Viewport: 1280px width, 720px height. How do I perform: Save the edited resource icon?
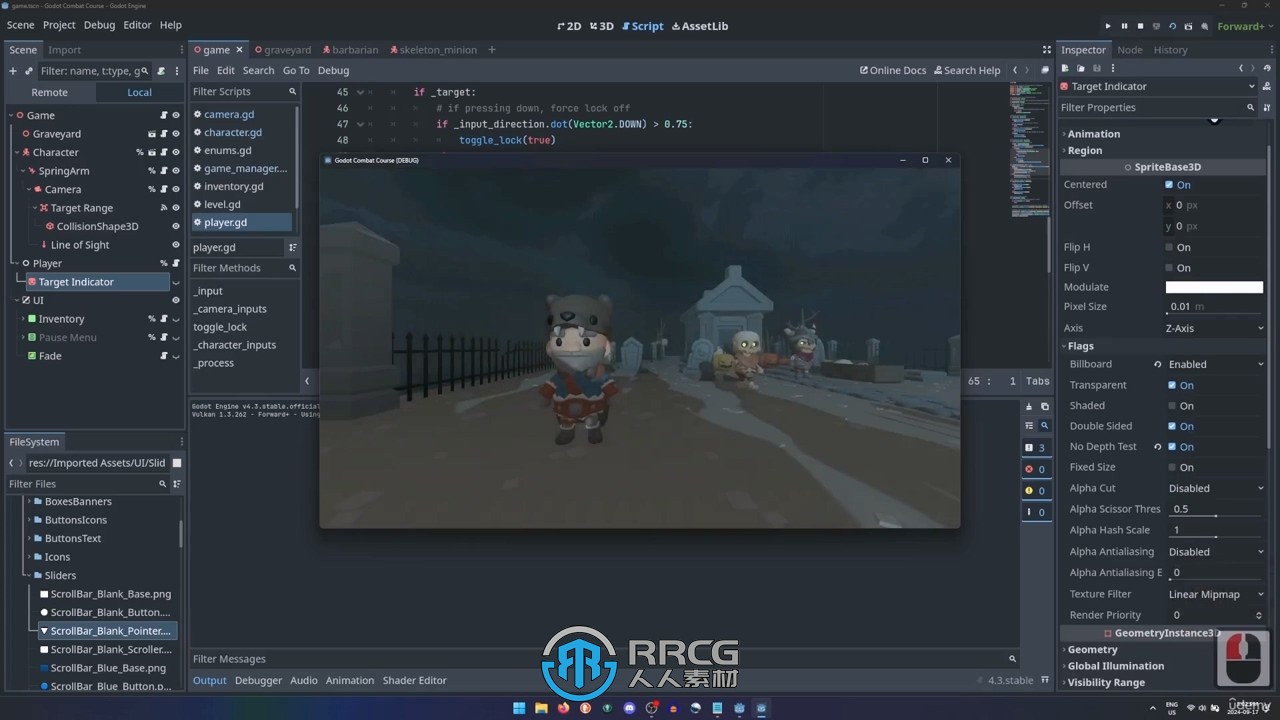tap(1097, 68)
